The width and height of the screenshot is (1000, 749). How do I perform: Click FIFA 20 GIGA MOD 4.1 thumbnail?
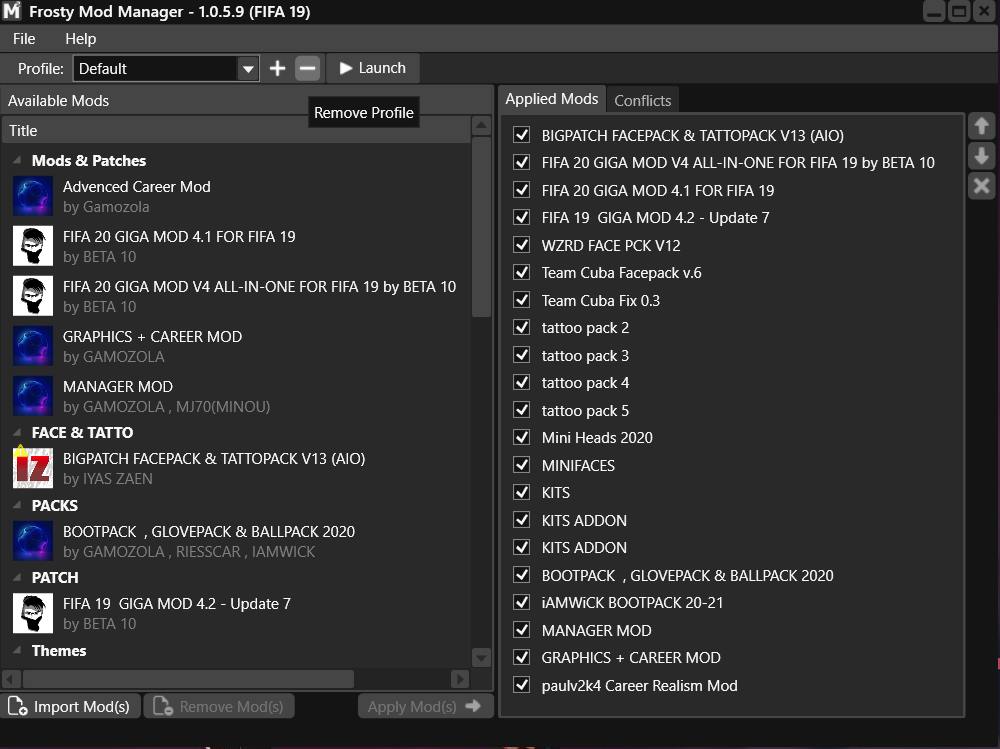click(x=33, y=246)
